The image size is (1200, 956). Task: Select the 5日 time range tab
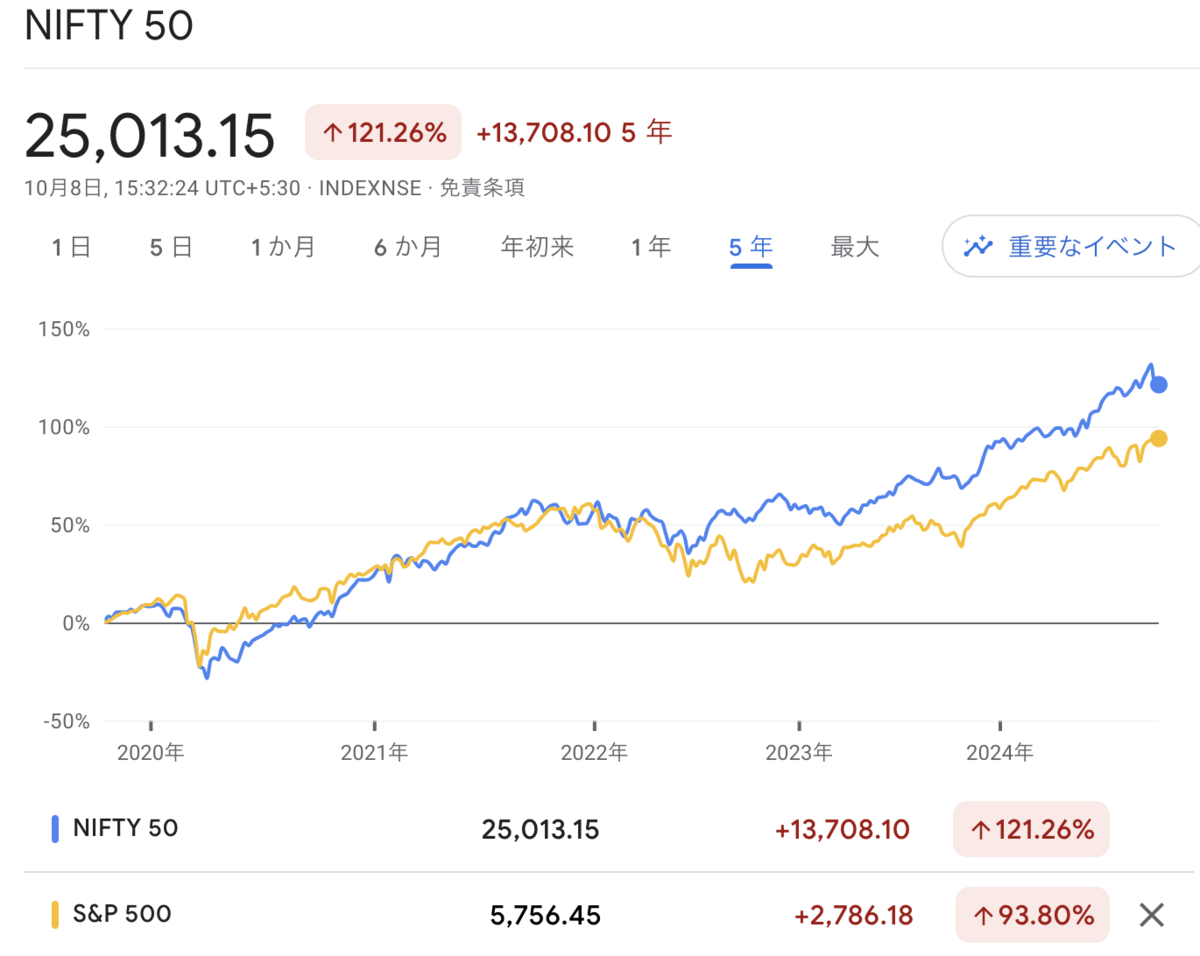click(x=171, y=247)
